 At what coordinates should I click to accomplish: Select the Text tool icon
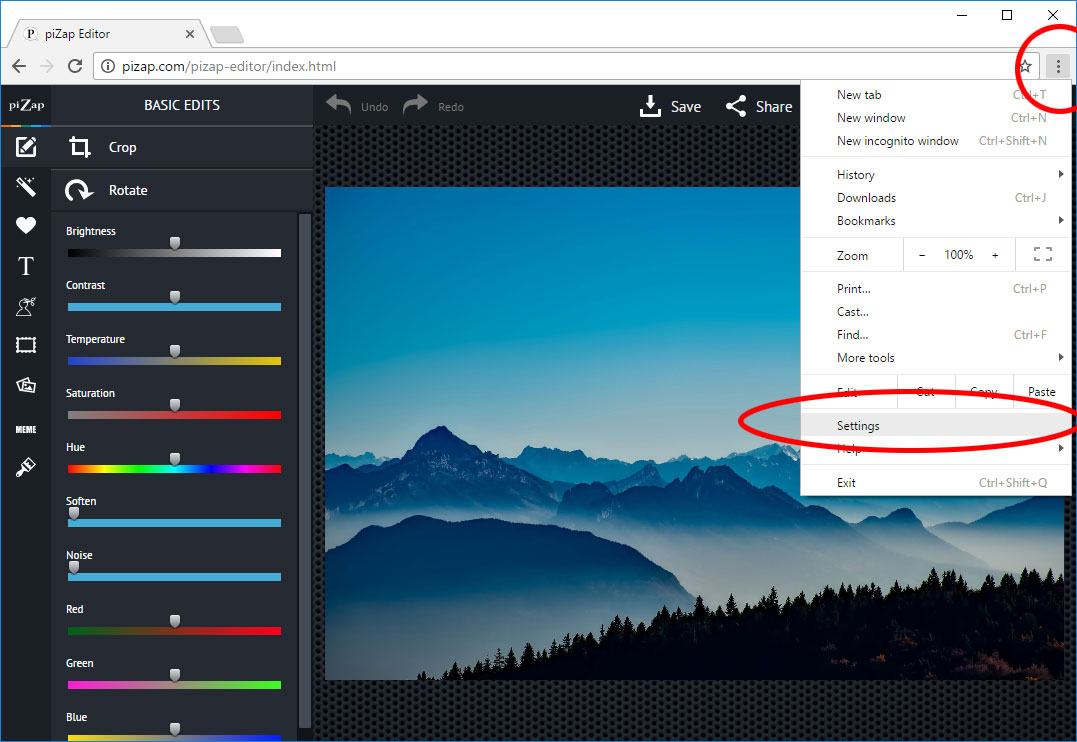26,266
